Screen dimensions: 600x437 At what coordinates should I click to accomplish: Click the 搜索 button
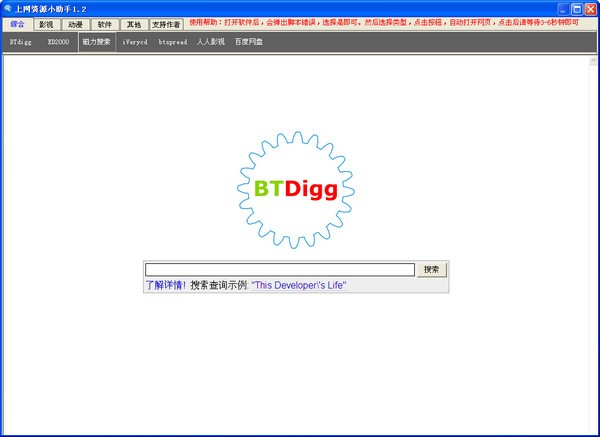point(431,269)
